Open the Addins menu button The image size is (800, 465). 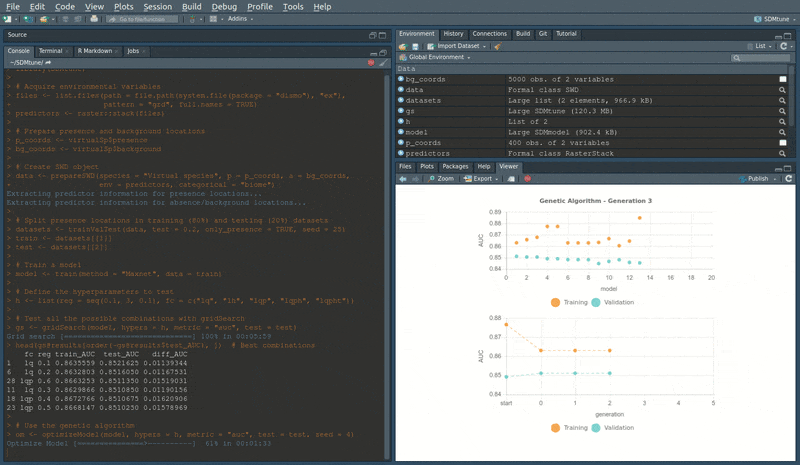(236, 19)
